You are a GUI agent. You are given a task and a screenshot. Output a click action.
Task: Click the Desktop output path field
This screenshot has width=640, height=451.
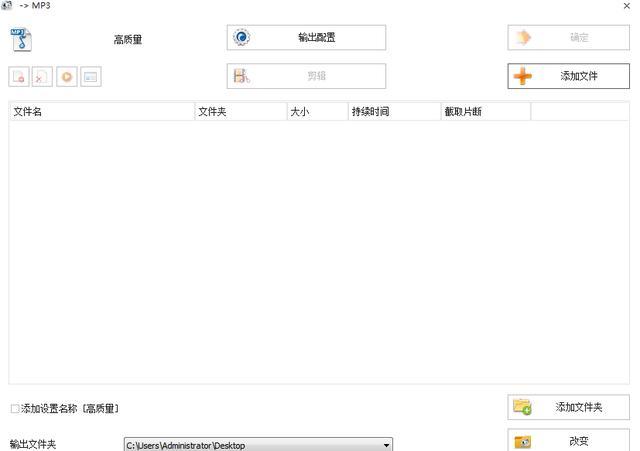250,445
